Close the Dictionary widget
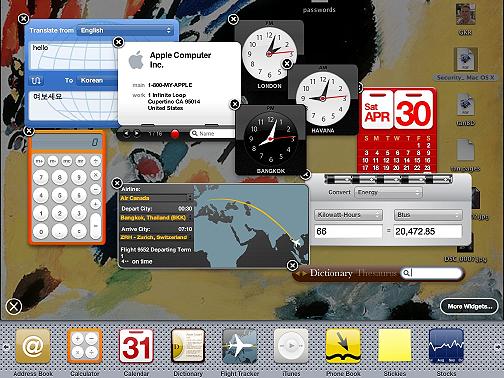Screen dimensions: 504x378 click(292, 265)
